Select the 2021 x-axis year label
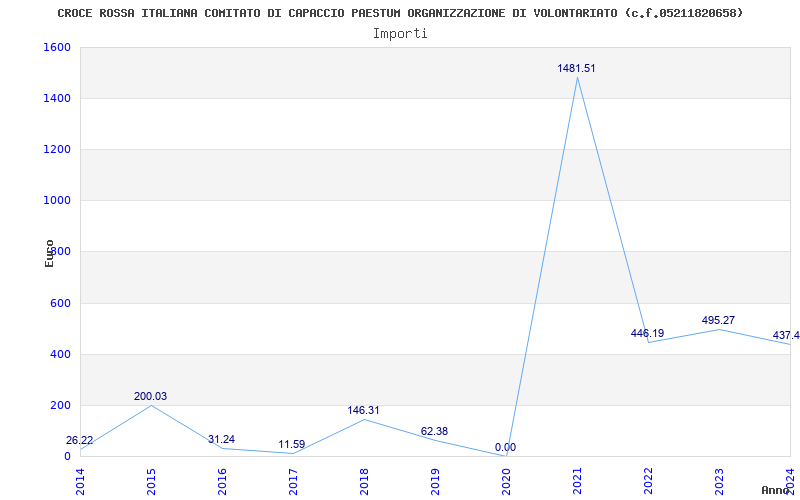The image size is (800, 500). point(577,482)
